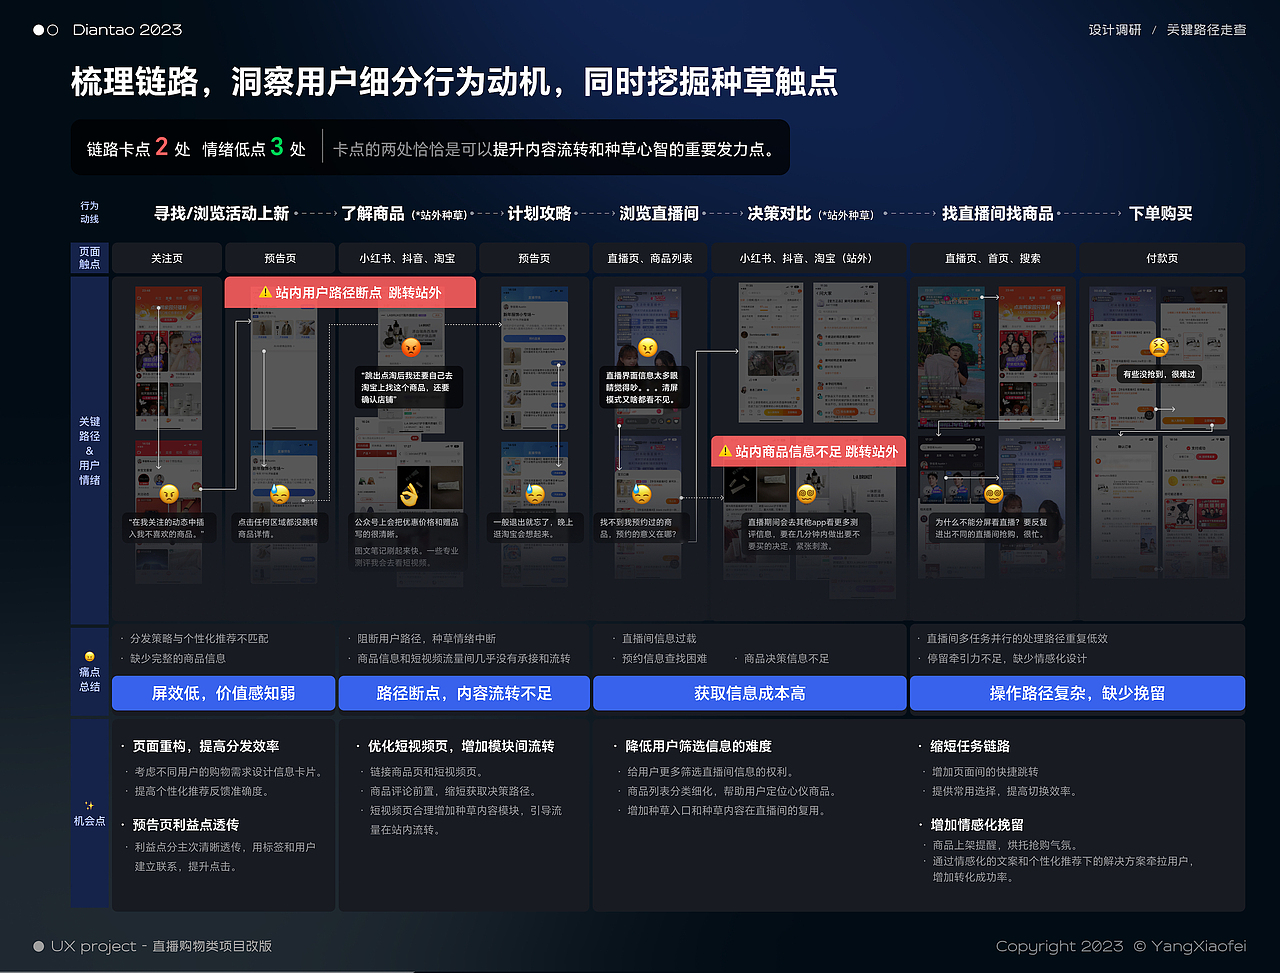Click the dizzy emoji above 为什么不能分屏看直播
This screenshot has height=973, width=1280.
993,493
